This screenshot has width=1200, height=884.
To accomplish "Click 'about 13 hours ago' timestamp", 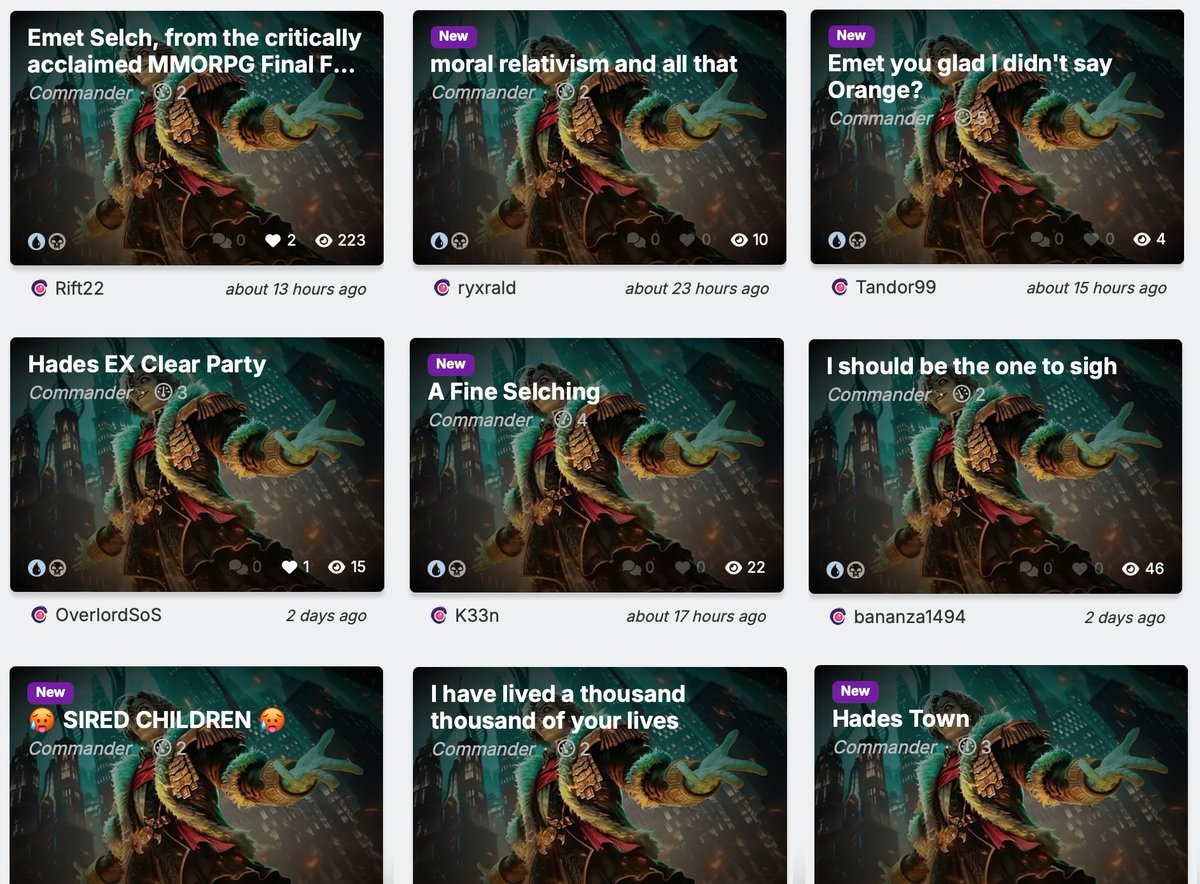I will pos(296,290).
